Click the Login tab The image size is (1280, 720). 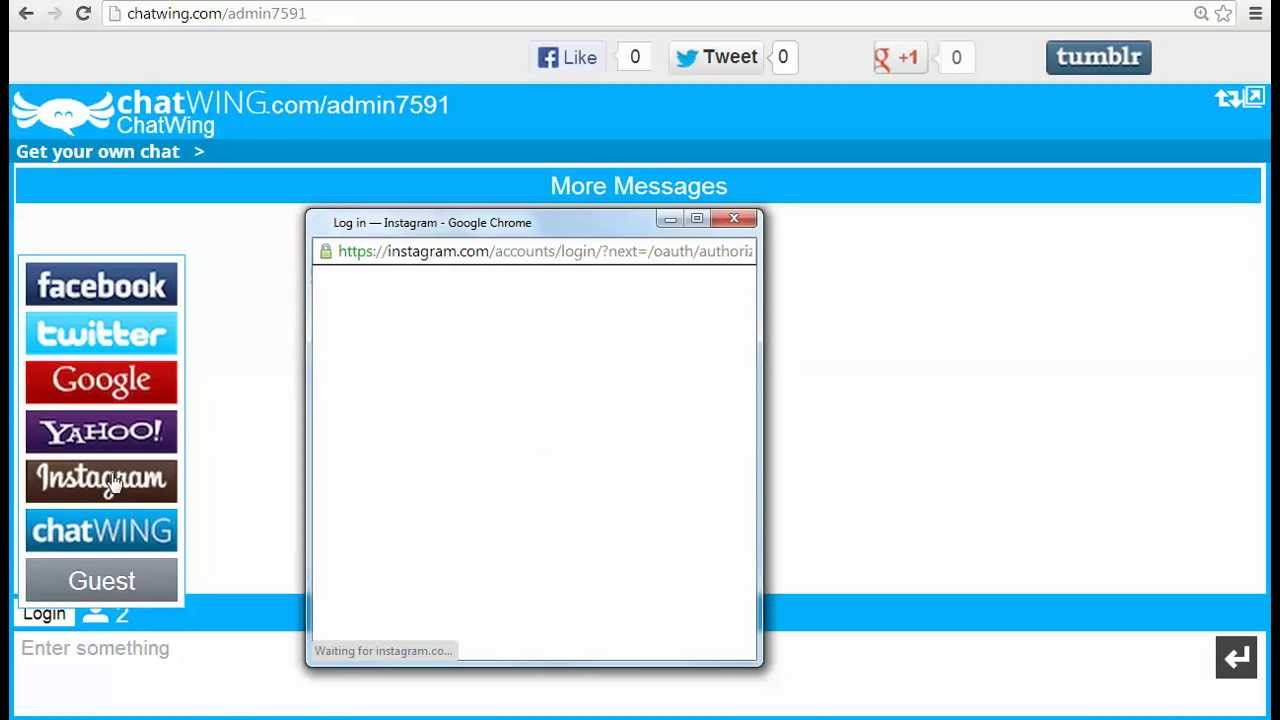coord(44,614)
